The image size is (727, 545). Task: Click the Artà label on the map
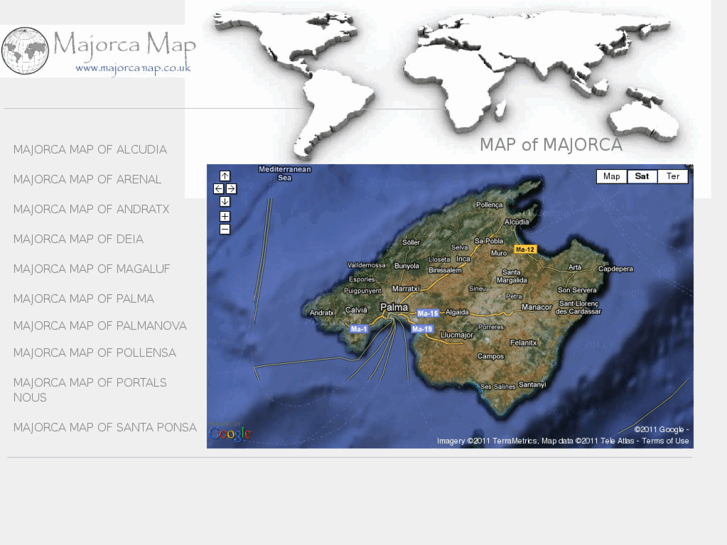pyautogui.click(x=575, y=267)
